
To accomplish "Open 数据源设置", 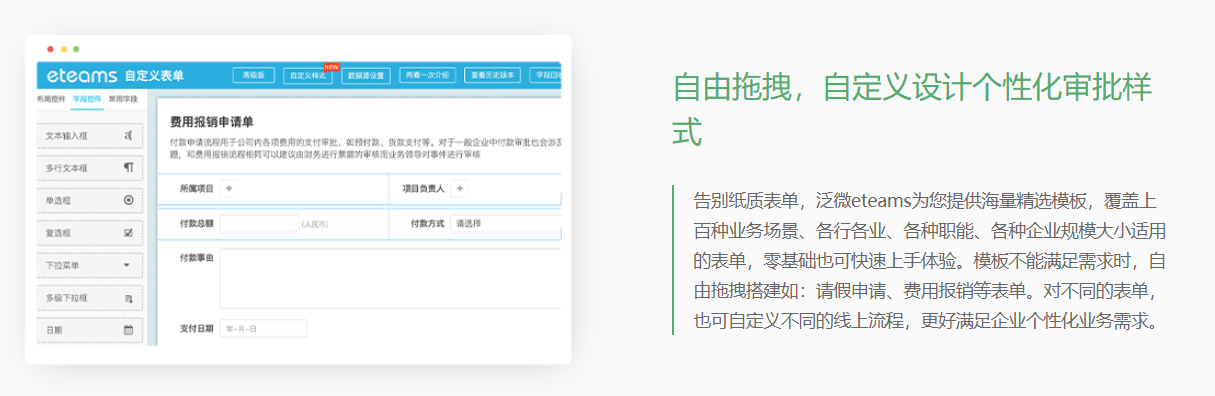I will (366, 75).
